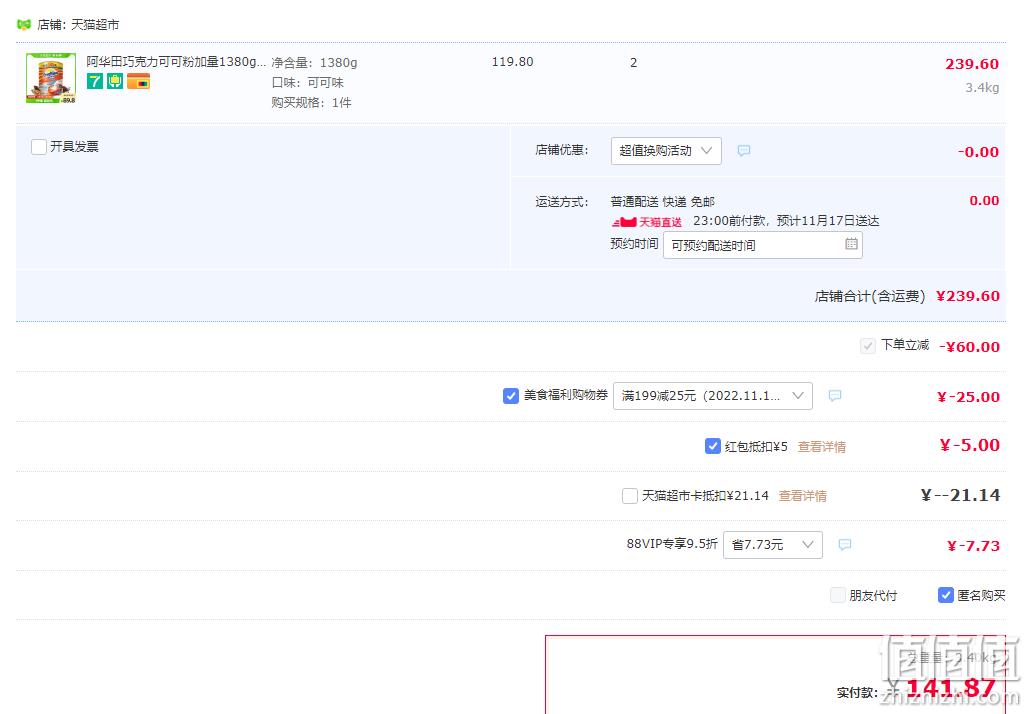Click the 88VIP专享9.5折 label
1029x714 pixels.
(x=672, y=544)
